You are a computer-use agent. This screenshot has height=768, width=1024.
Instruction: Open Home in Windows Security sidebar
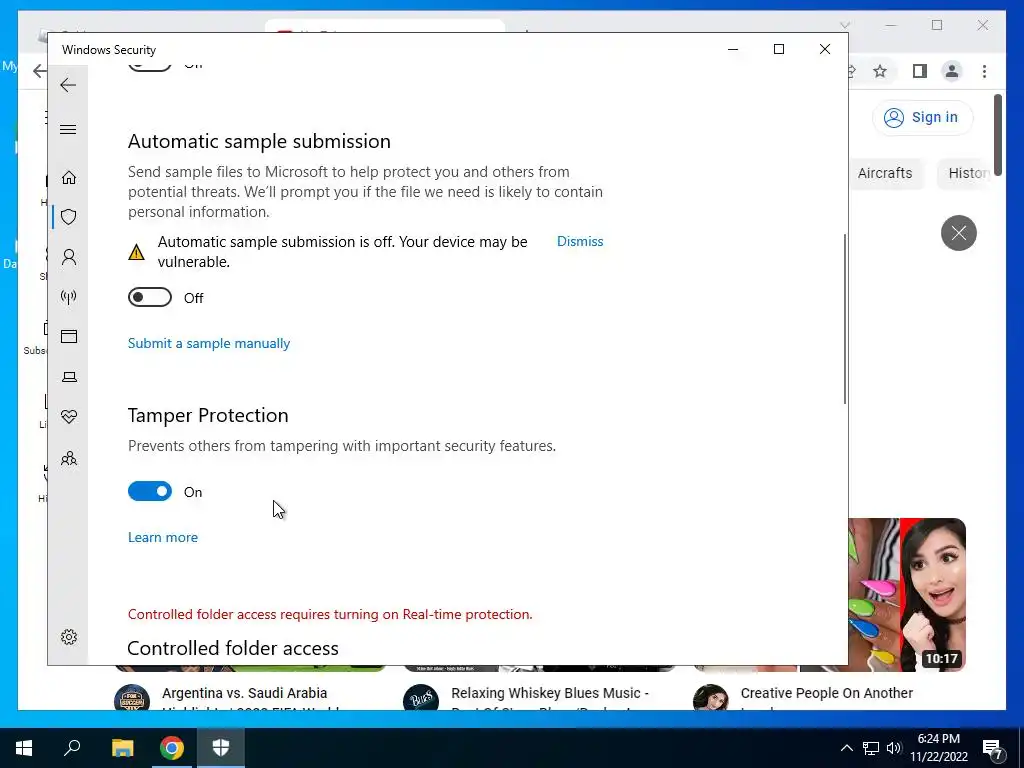(69, 178)
